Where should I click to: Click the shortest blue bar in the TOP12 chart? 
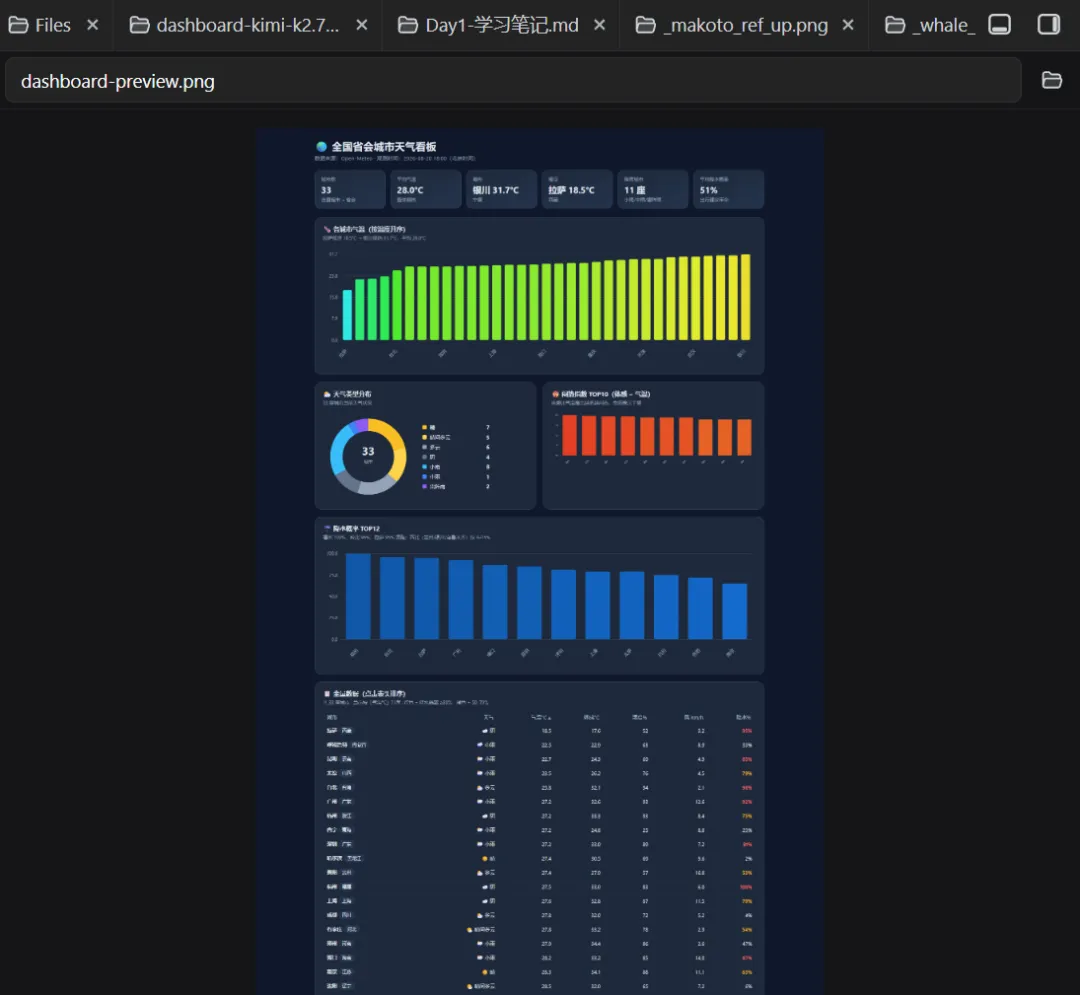pos(734,611)
